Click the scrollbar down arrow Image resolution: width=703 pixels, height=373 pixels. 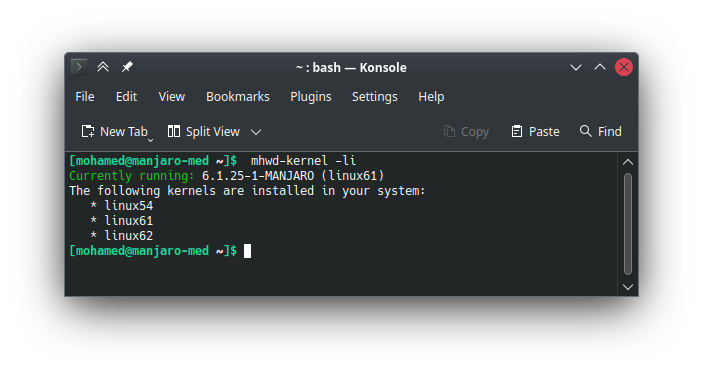click(x=628, y=287)
